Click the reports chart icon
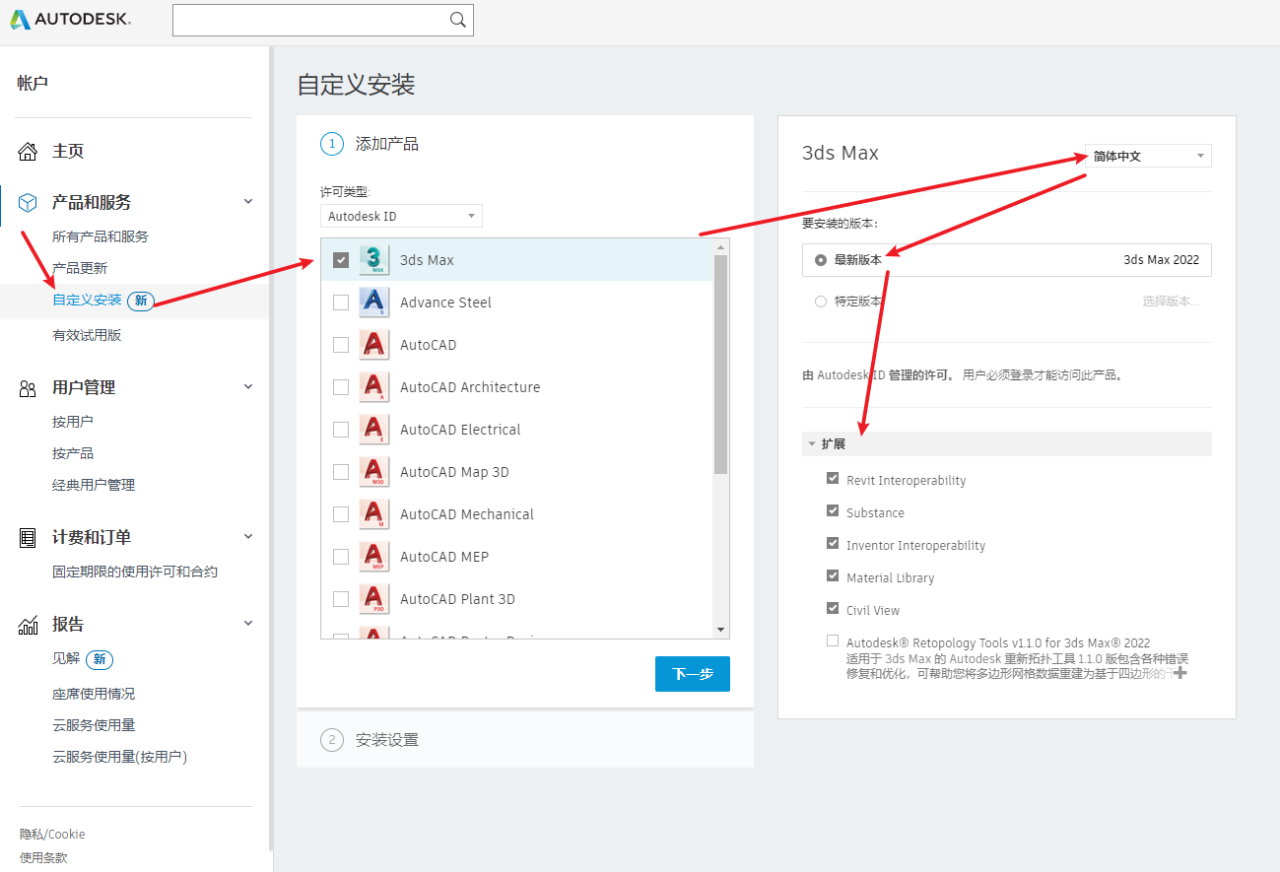This screenshot has height=872, width=1280. pyautogui.click(x=28, y=625)
